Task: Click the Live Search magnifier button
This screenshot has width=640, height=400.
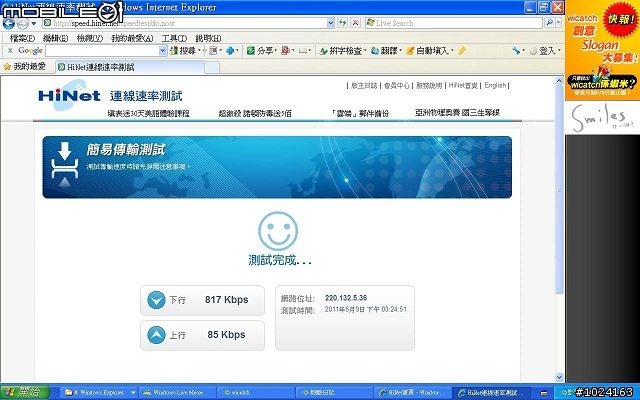Action: [550, 23]
